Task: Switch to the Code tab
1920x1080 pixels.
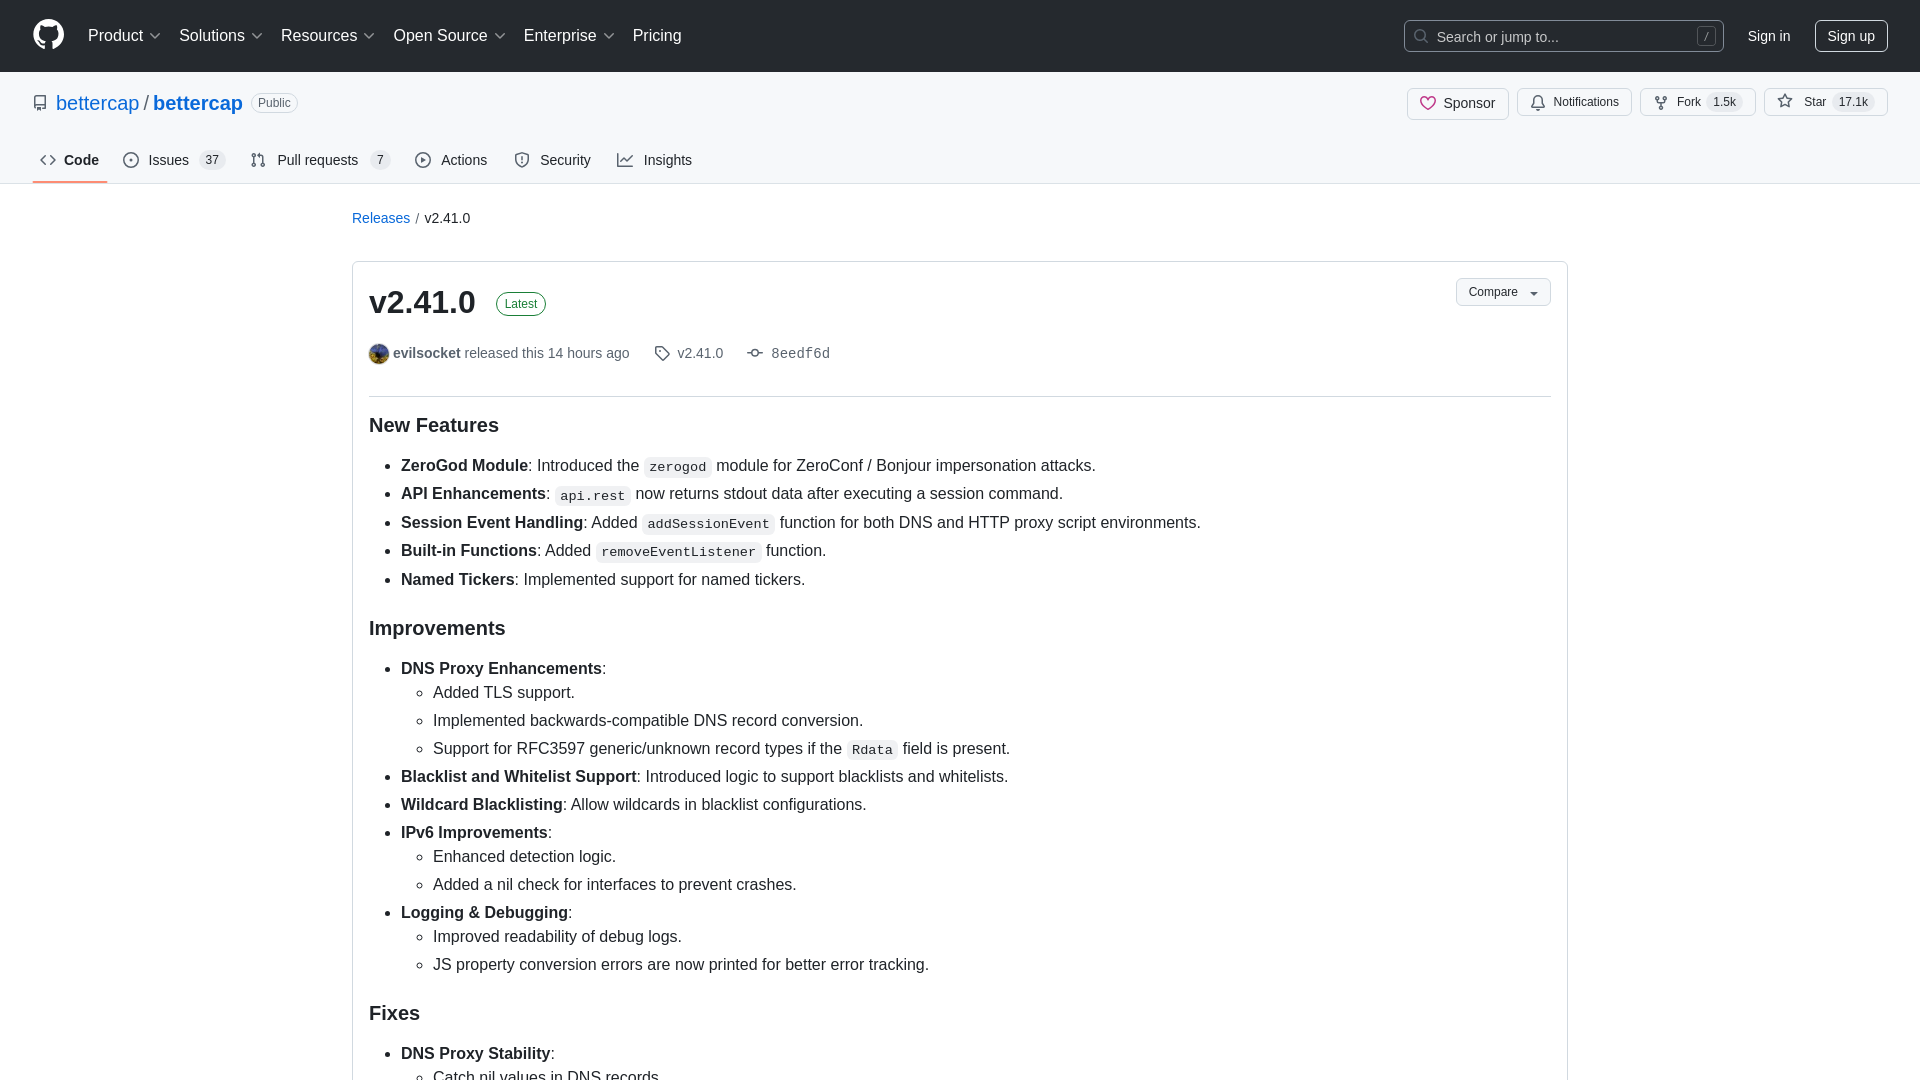Action: click(69, 160)
